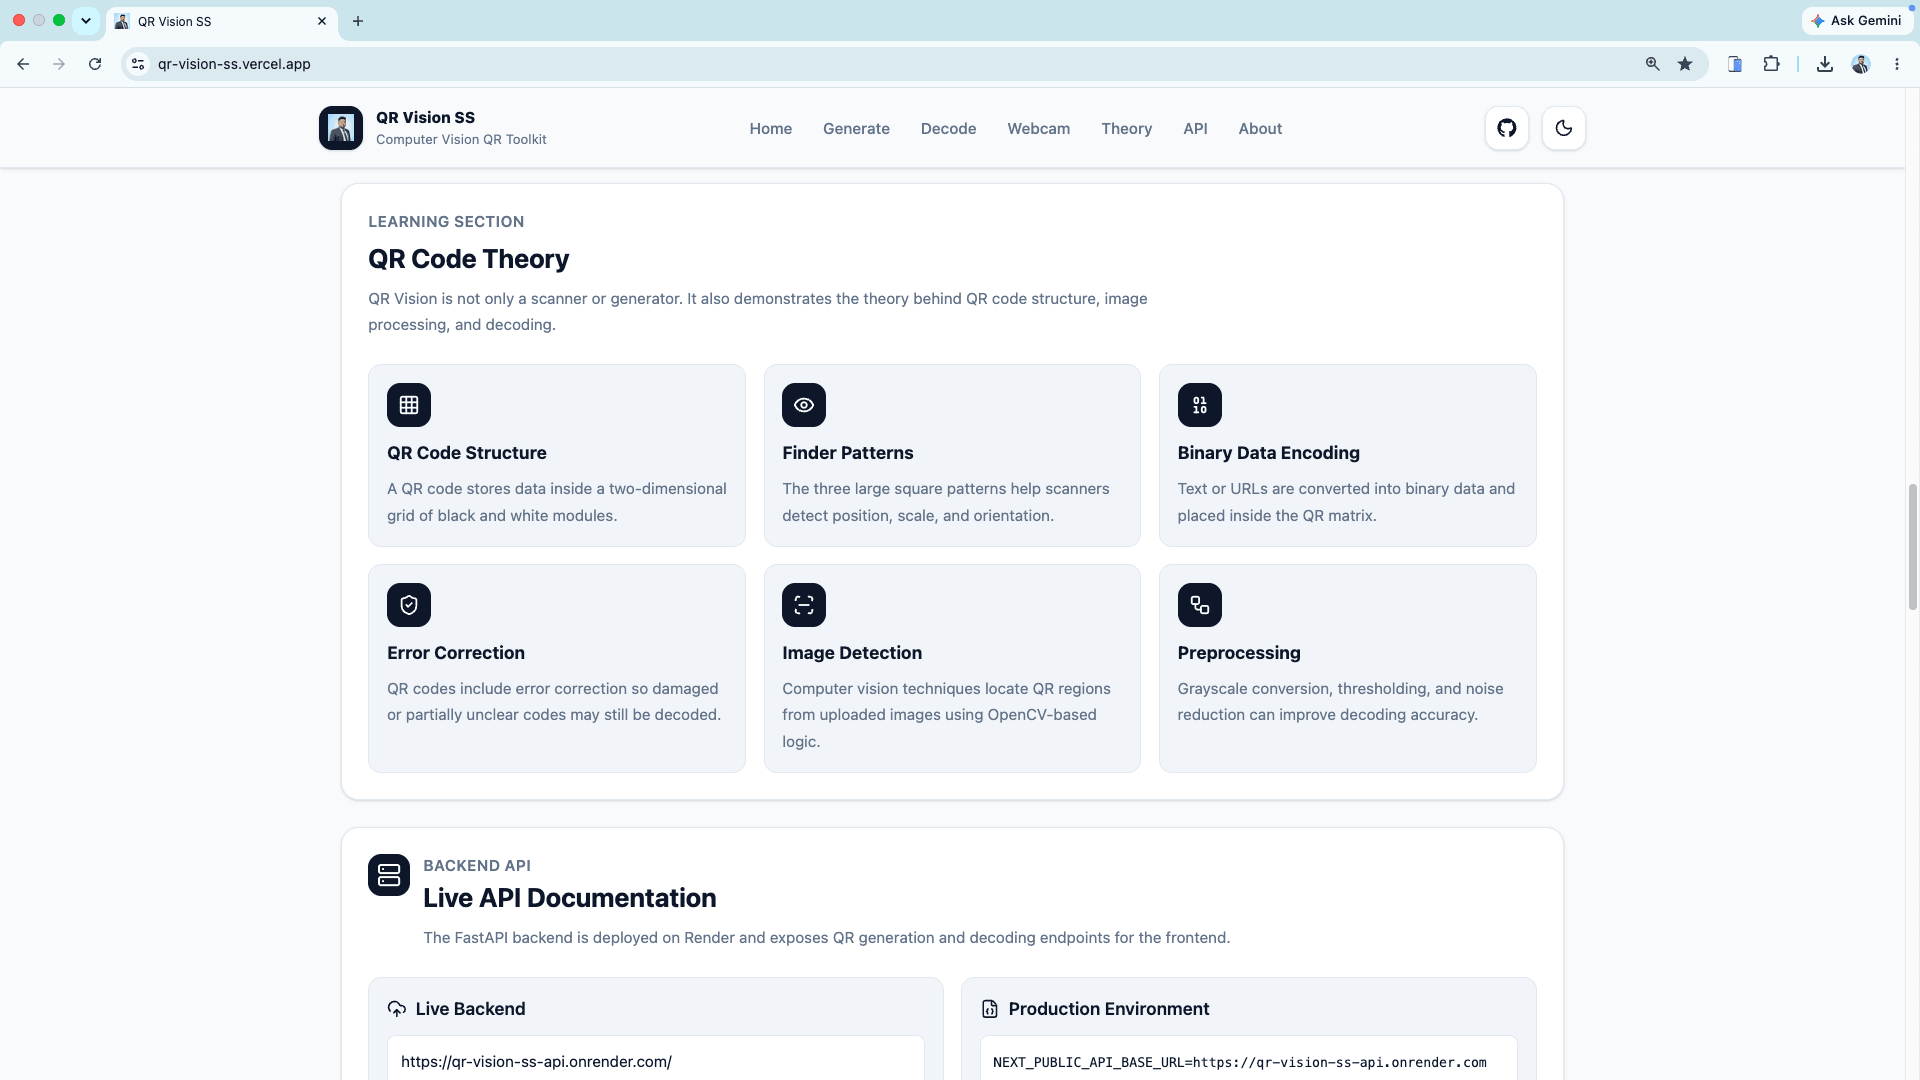This screenshot has width=1920, height=1080.
Task: Click the grid icon on QR Code Structure card
Action: point(409,405)
